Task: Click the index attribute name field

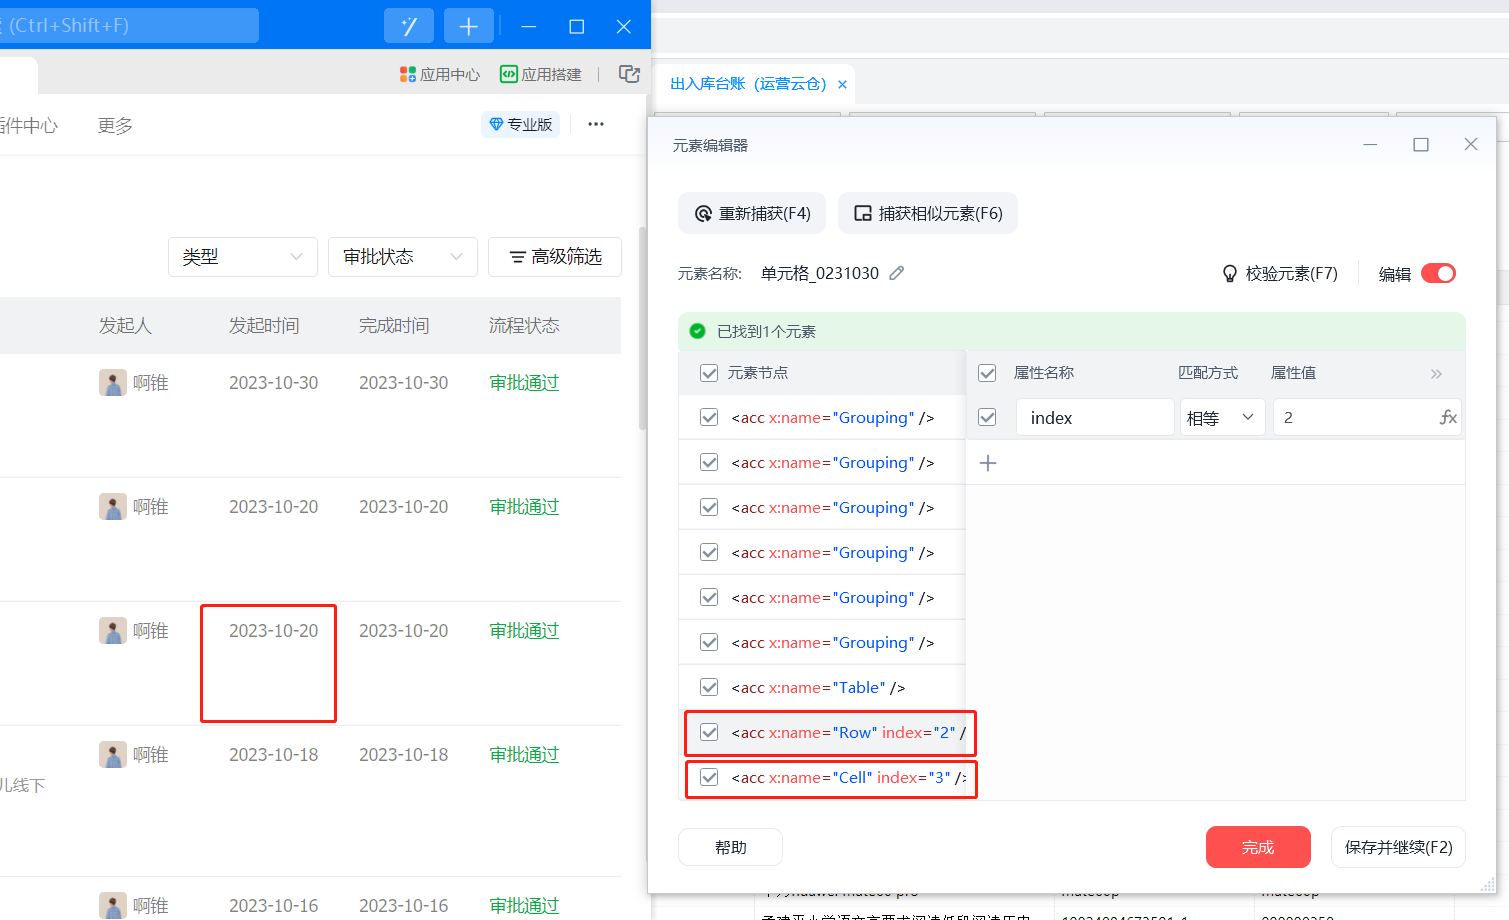Action: (x=1094, y=417)
